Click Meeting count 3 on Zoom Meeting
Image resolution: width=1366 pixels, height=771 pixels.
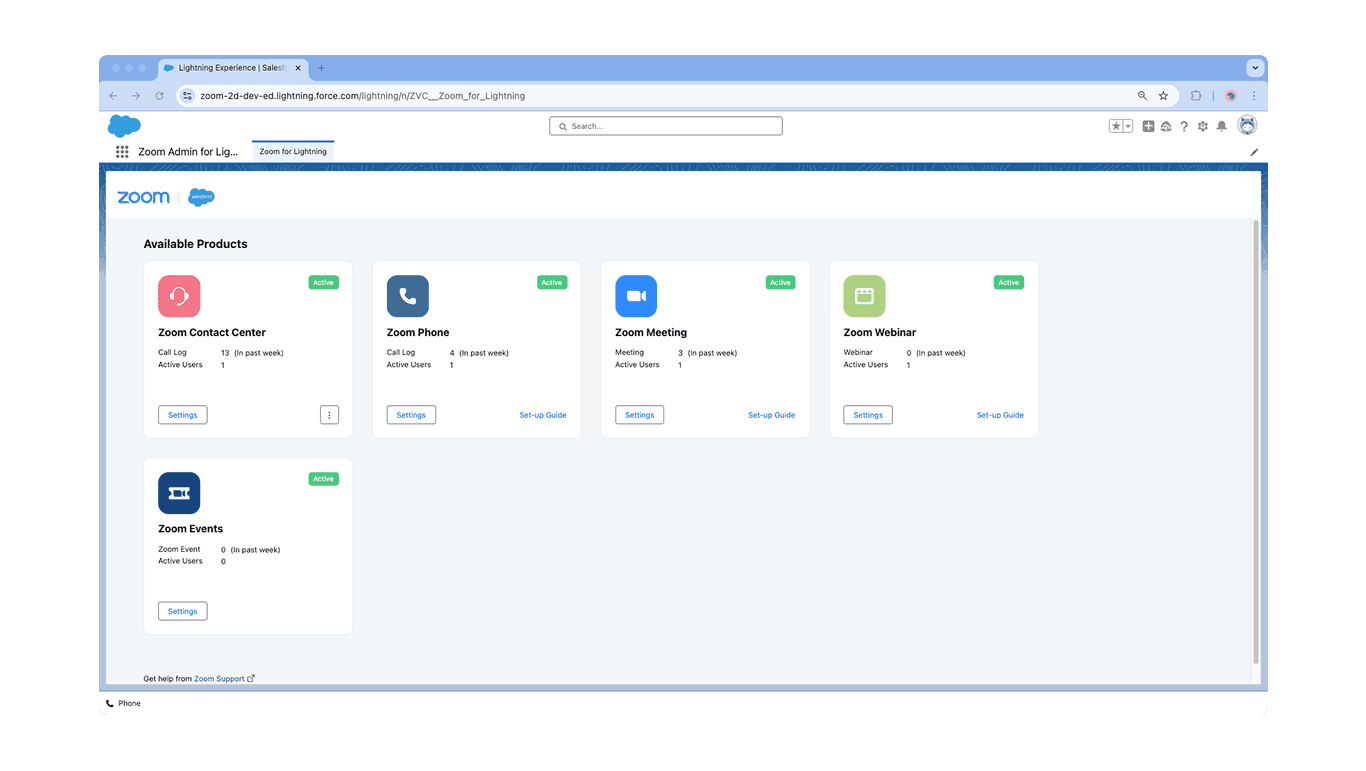coord(680,353)
